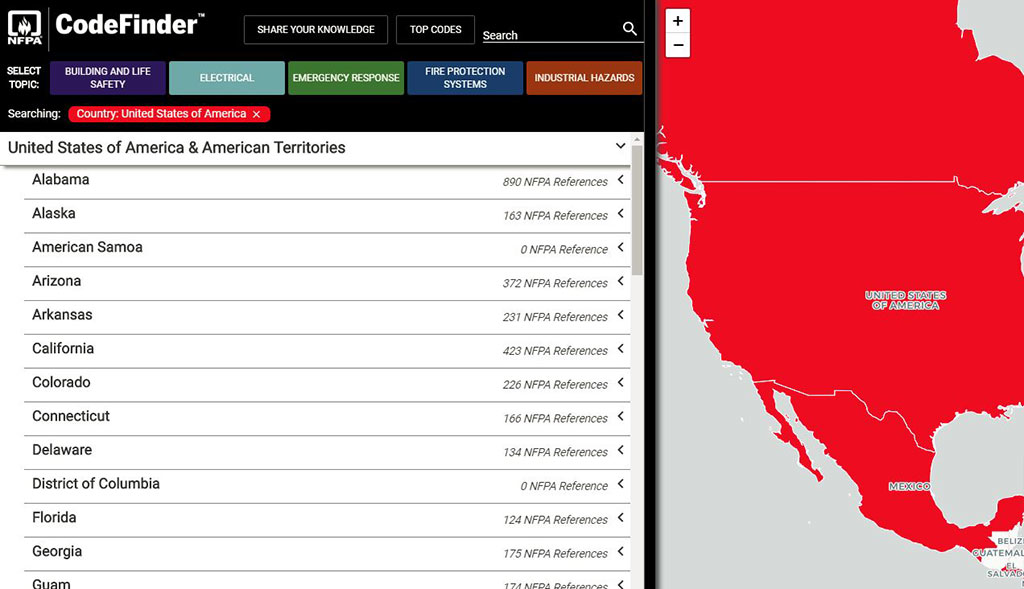Open the Top Codes page
Image resolution: width=1024 pixels, height=589 pixels.
[435, 29]
